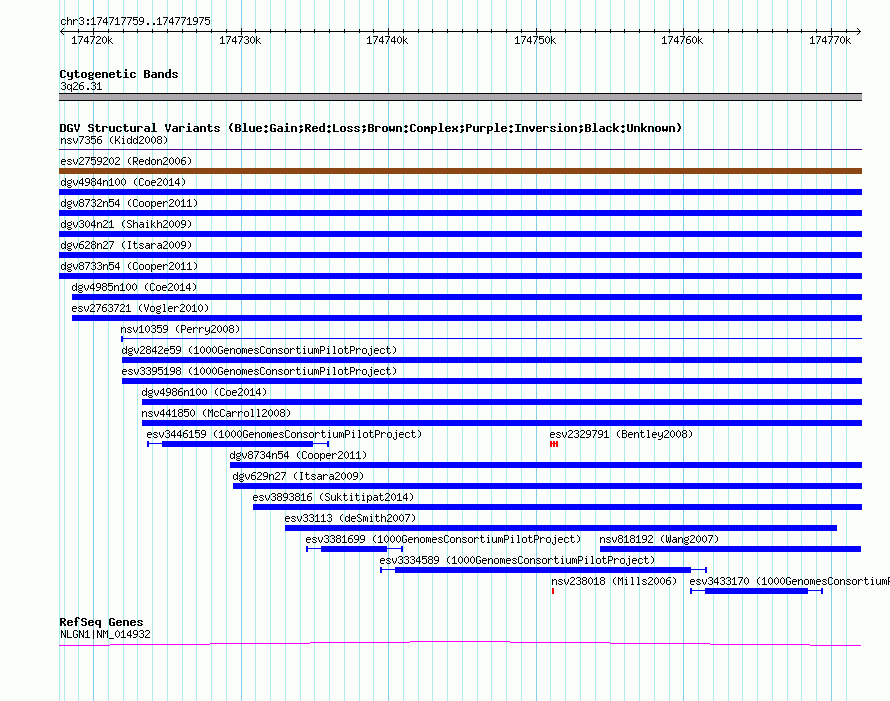Open the DGV Structural Variants track title
890x701 pixels.
click(x=370, y=128)
